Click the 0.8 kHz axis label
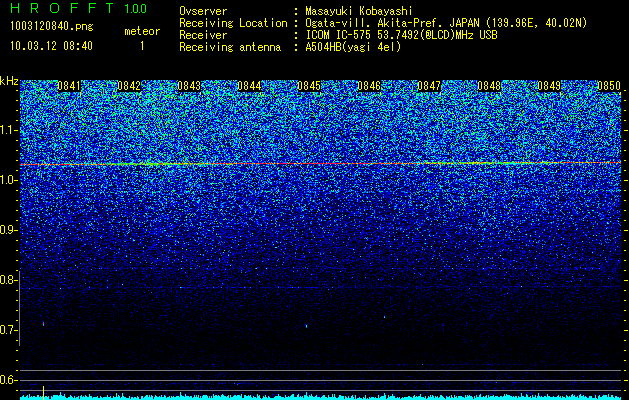Image resolution: width=629 pixels, height=400 pixels. pyautogui.click(x=8, y=280)
